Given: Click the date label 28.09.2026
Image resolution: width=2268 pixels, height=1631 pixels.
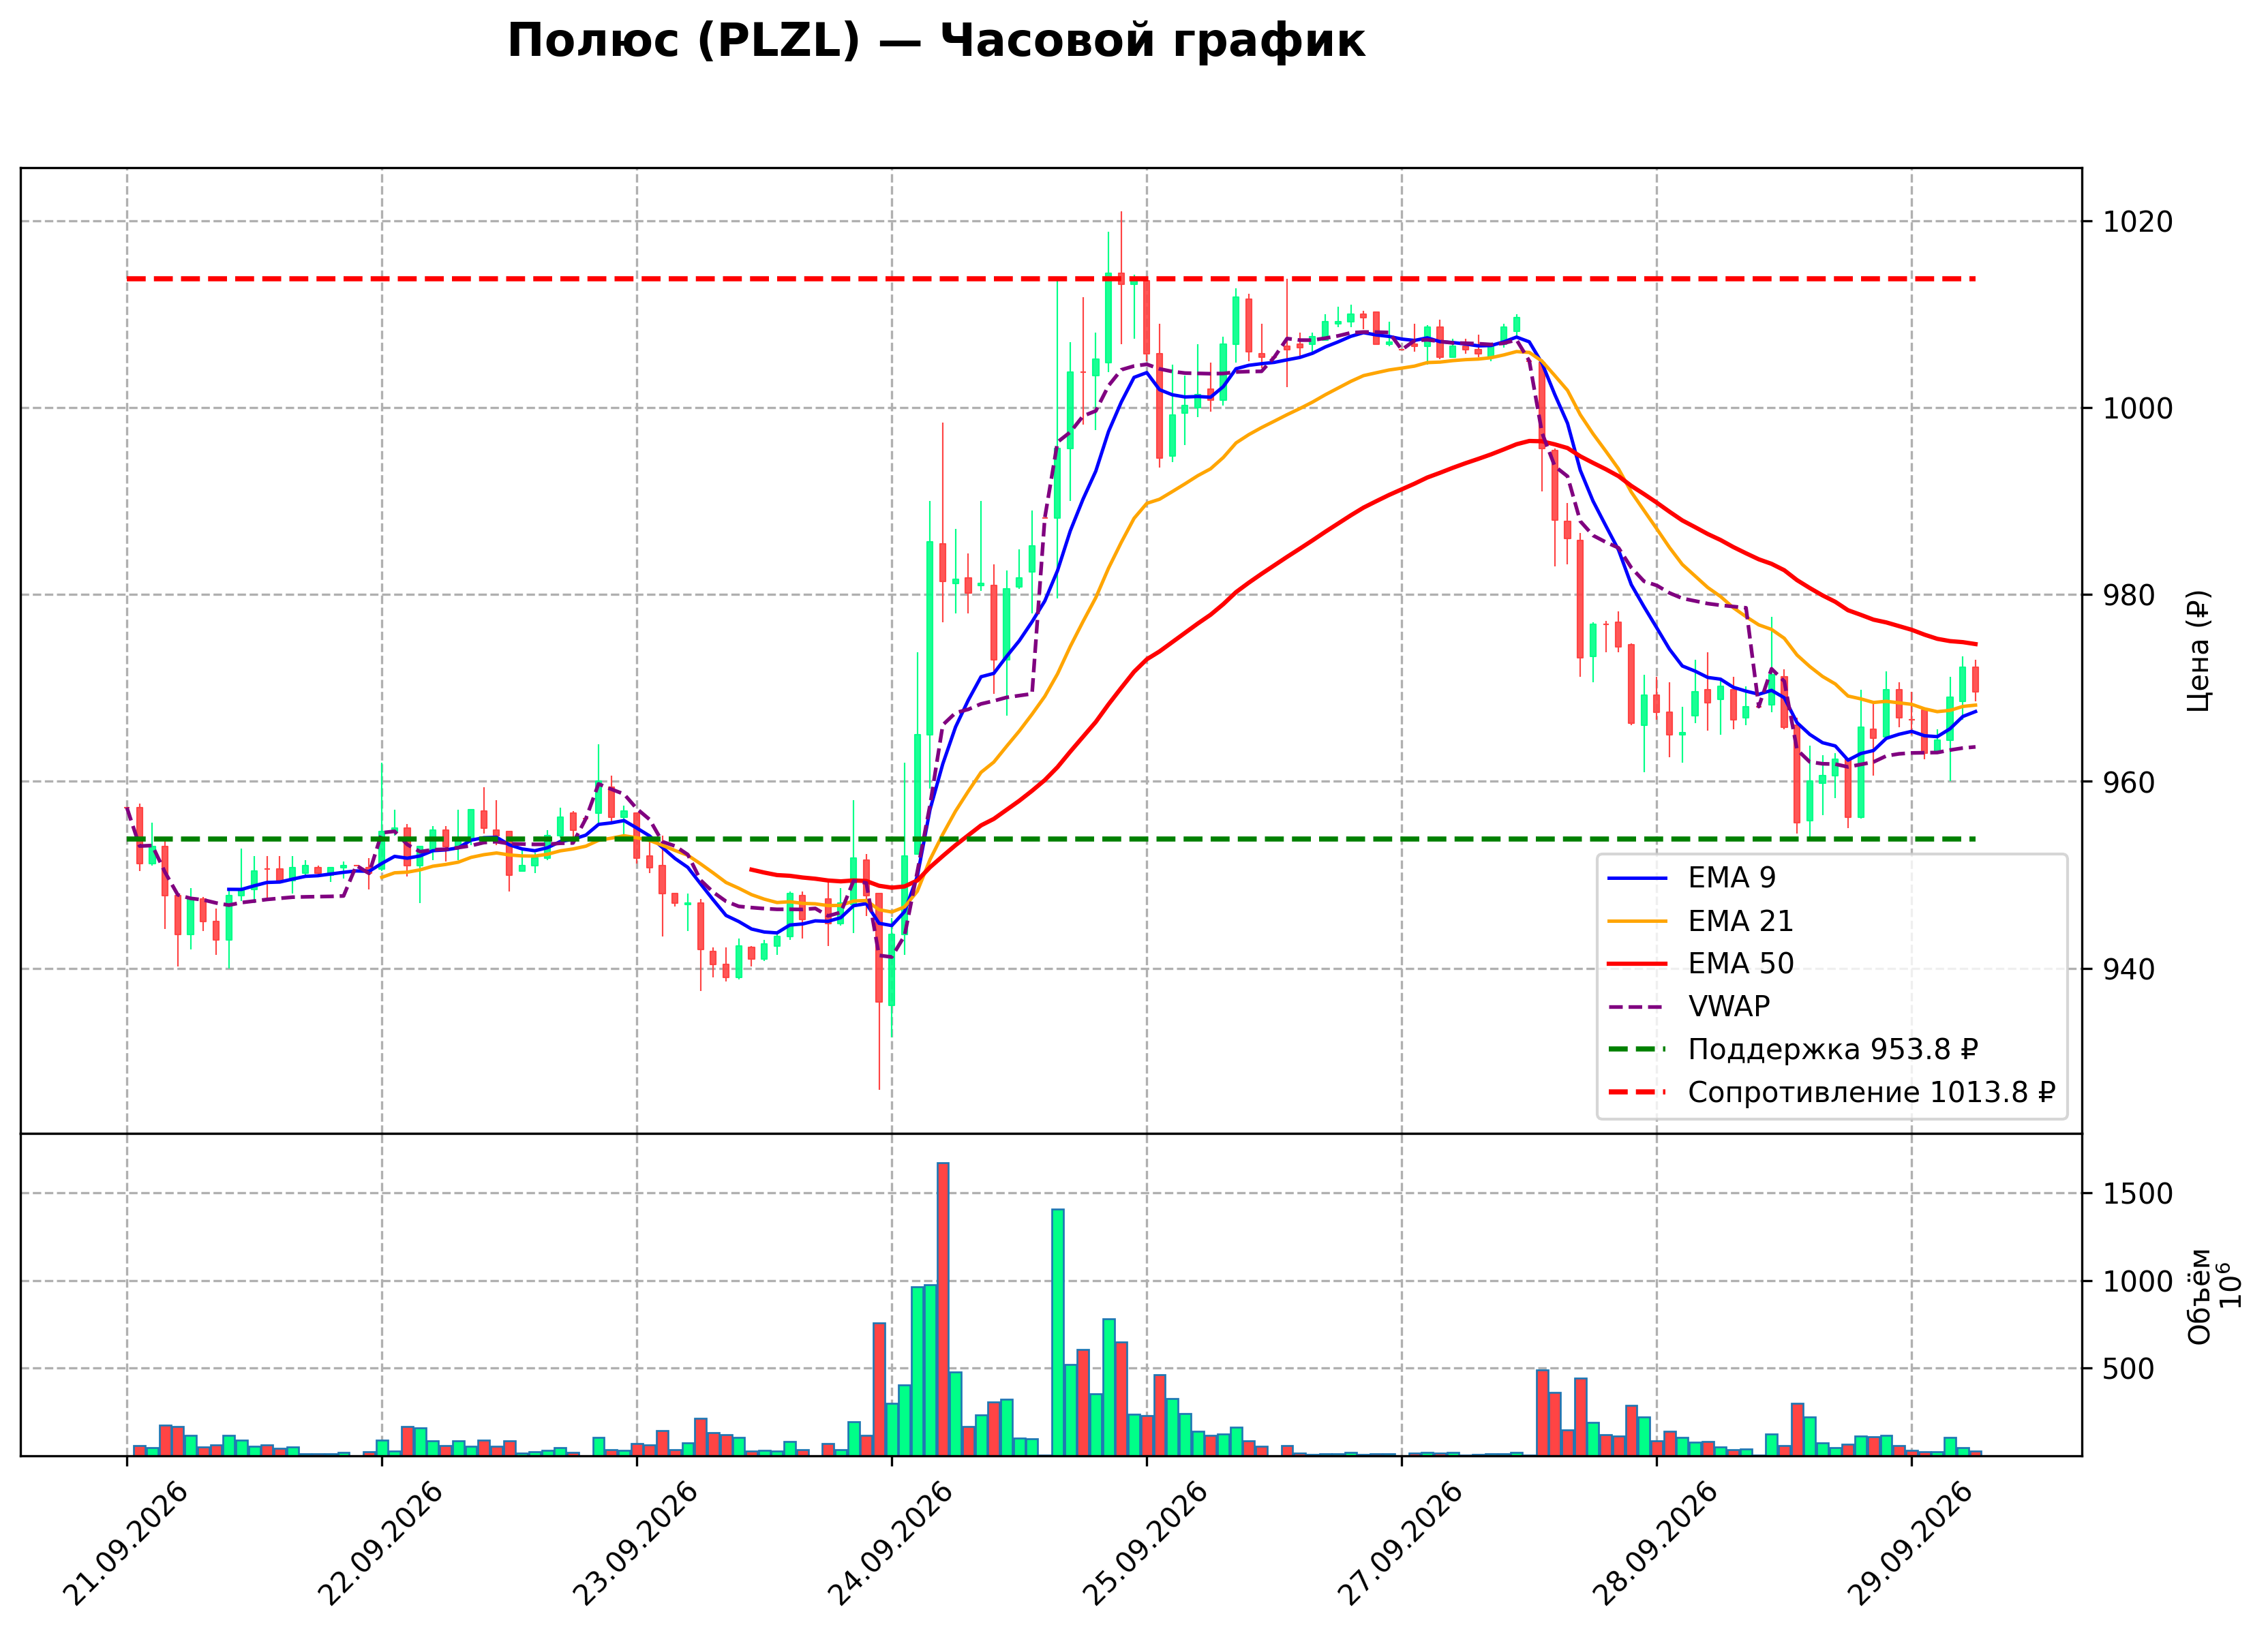Looking at the screenshot, I should [x=1655, y=1544].
